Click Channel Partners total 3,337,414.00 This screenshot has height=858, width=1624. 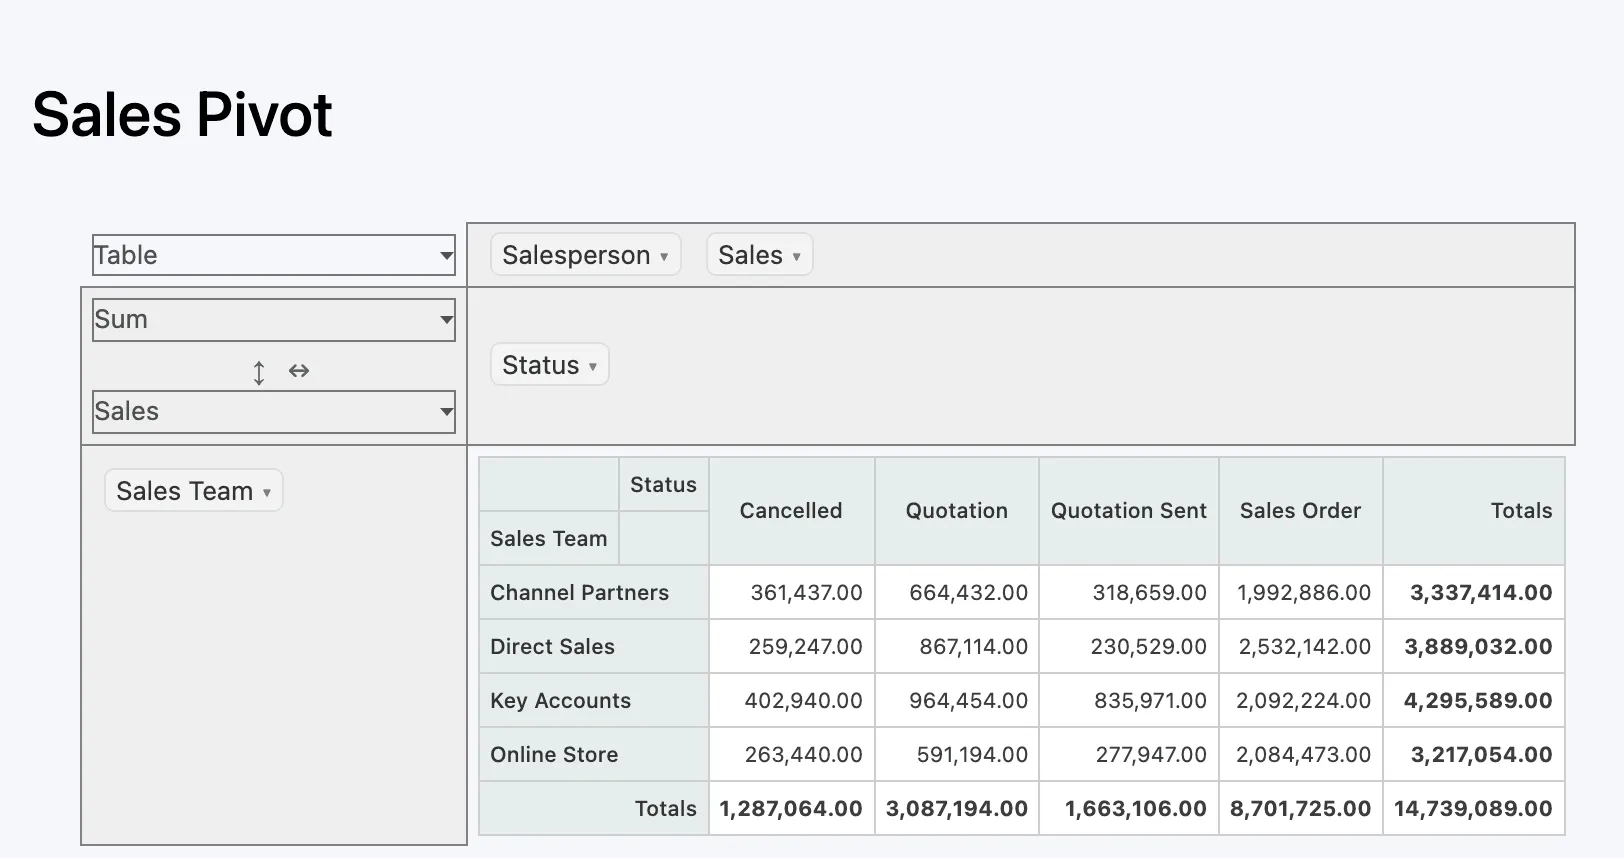point(1474,592)
